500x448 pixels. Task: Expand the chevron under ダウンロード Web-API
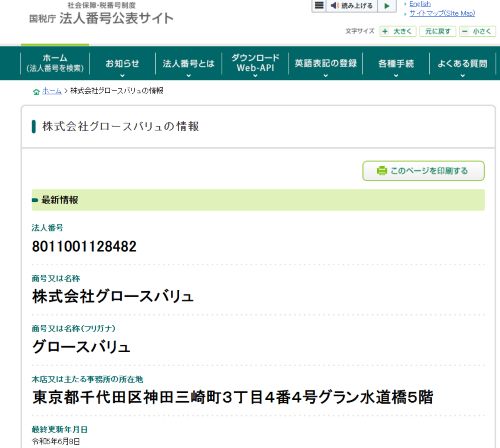coord(255,76)
